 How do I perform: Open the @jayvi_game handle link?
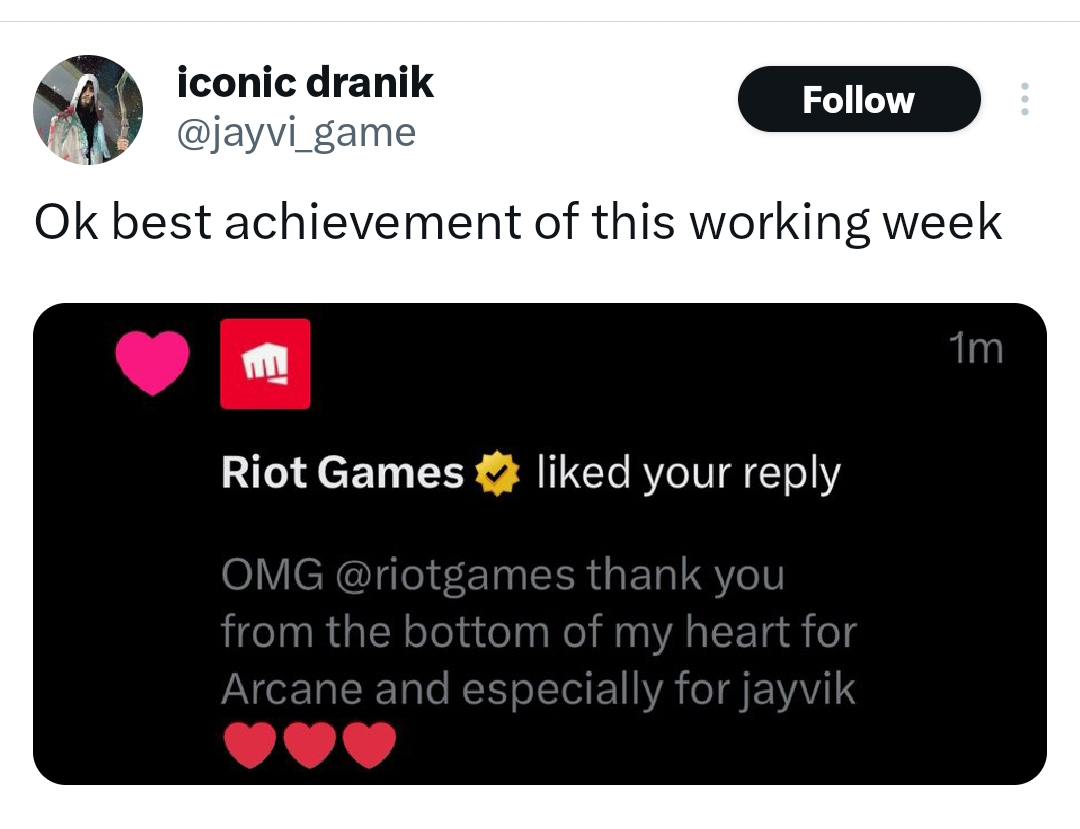pos(296,131)
